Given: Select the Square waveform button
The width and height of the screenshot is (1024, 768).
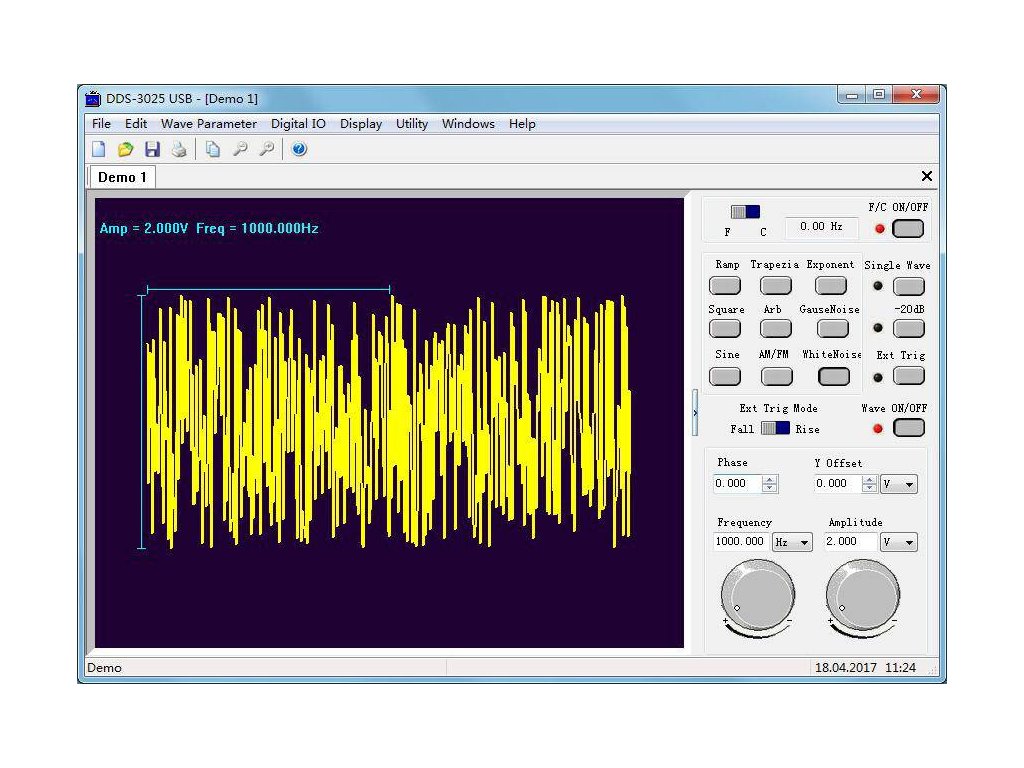Looking at the screenshot, I should click(x=725, y=329).
